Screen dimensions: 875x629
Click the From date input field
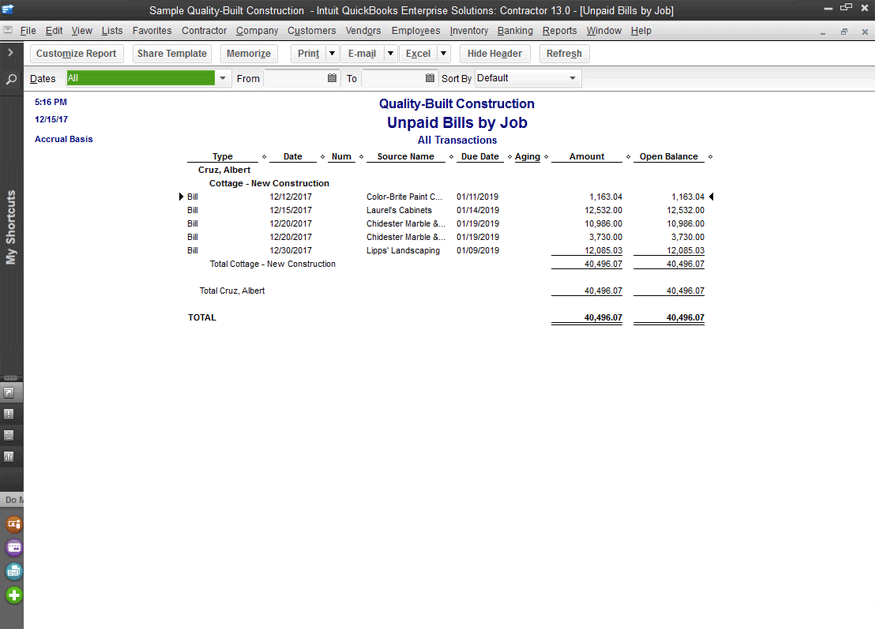tap(294, 78)
